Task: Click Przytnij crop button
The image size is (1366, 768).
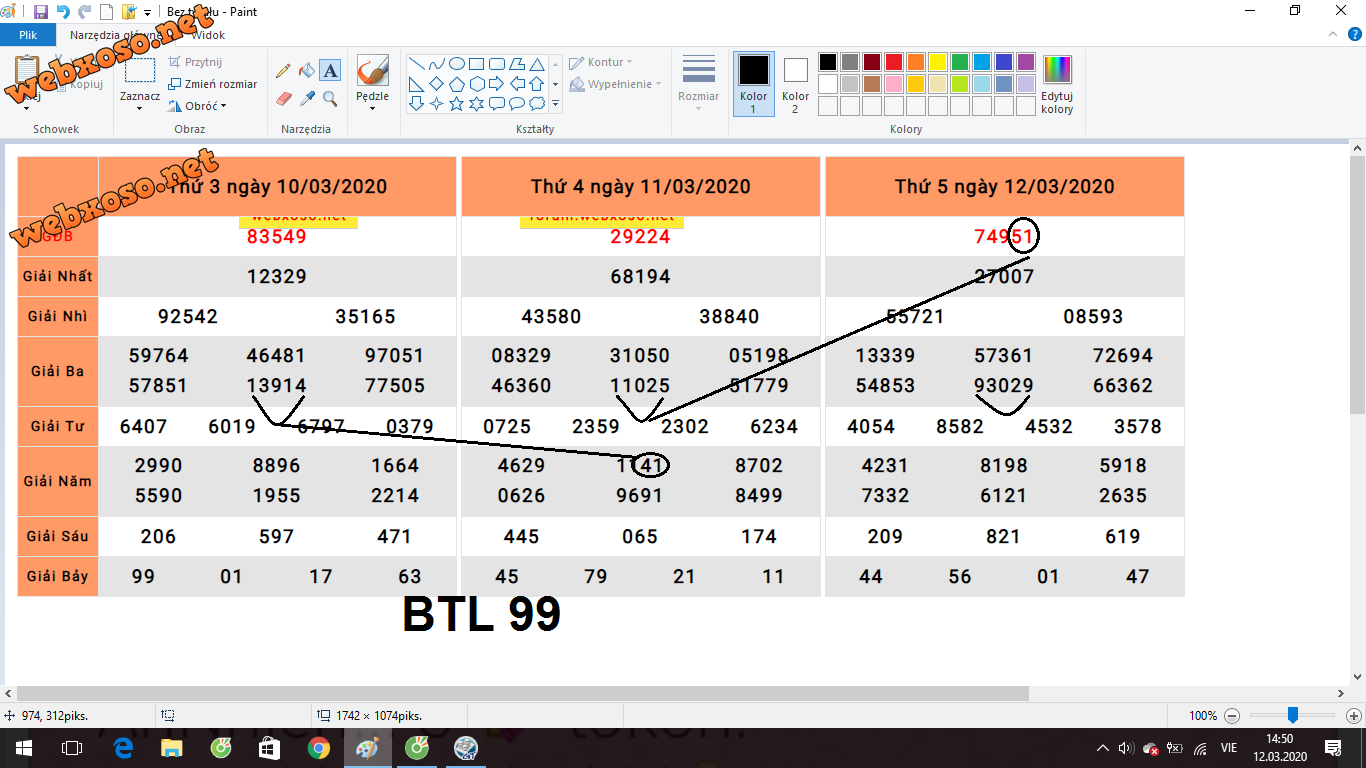Action: tap(195, 62)
